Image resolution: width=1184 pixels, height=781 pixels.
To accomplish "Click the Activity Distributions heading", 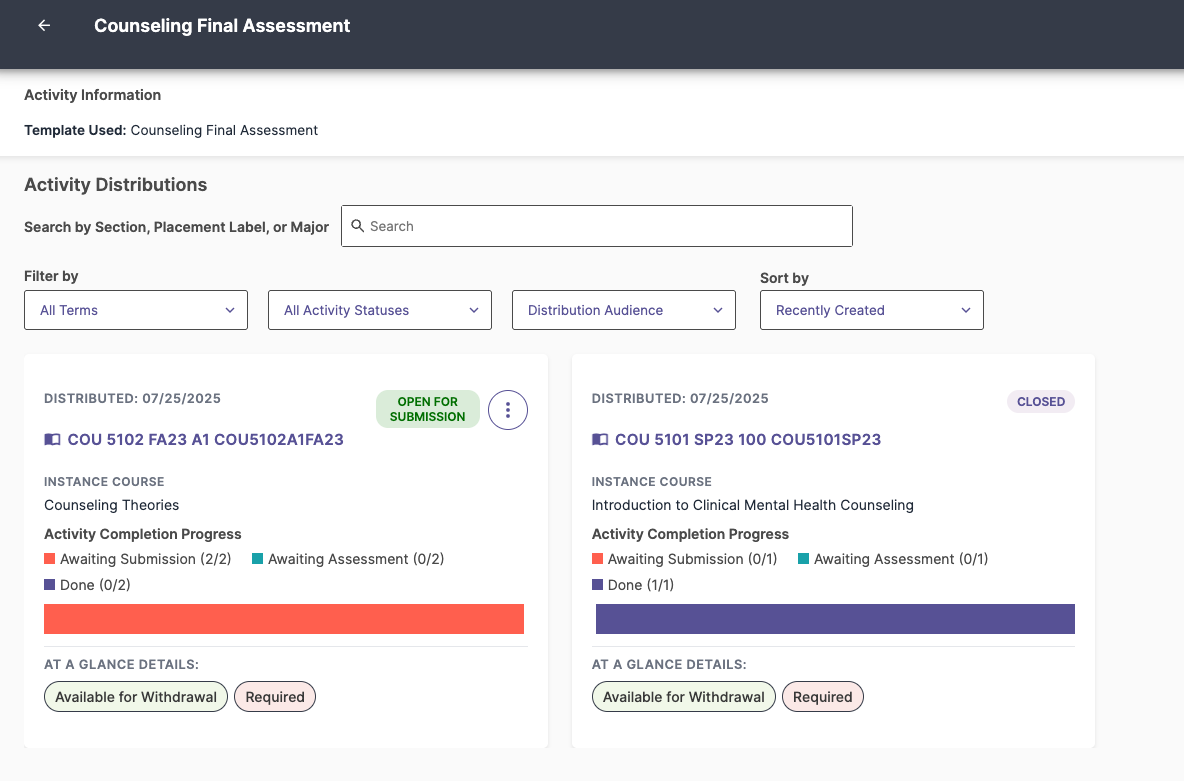I will click(116, 185).
